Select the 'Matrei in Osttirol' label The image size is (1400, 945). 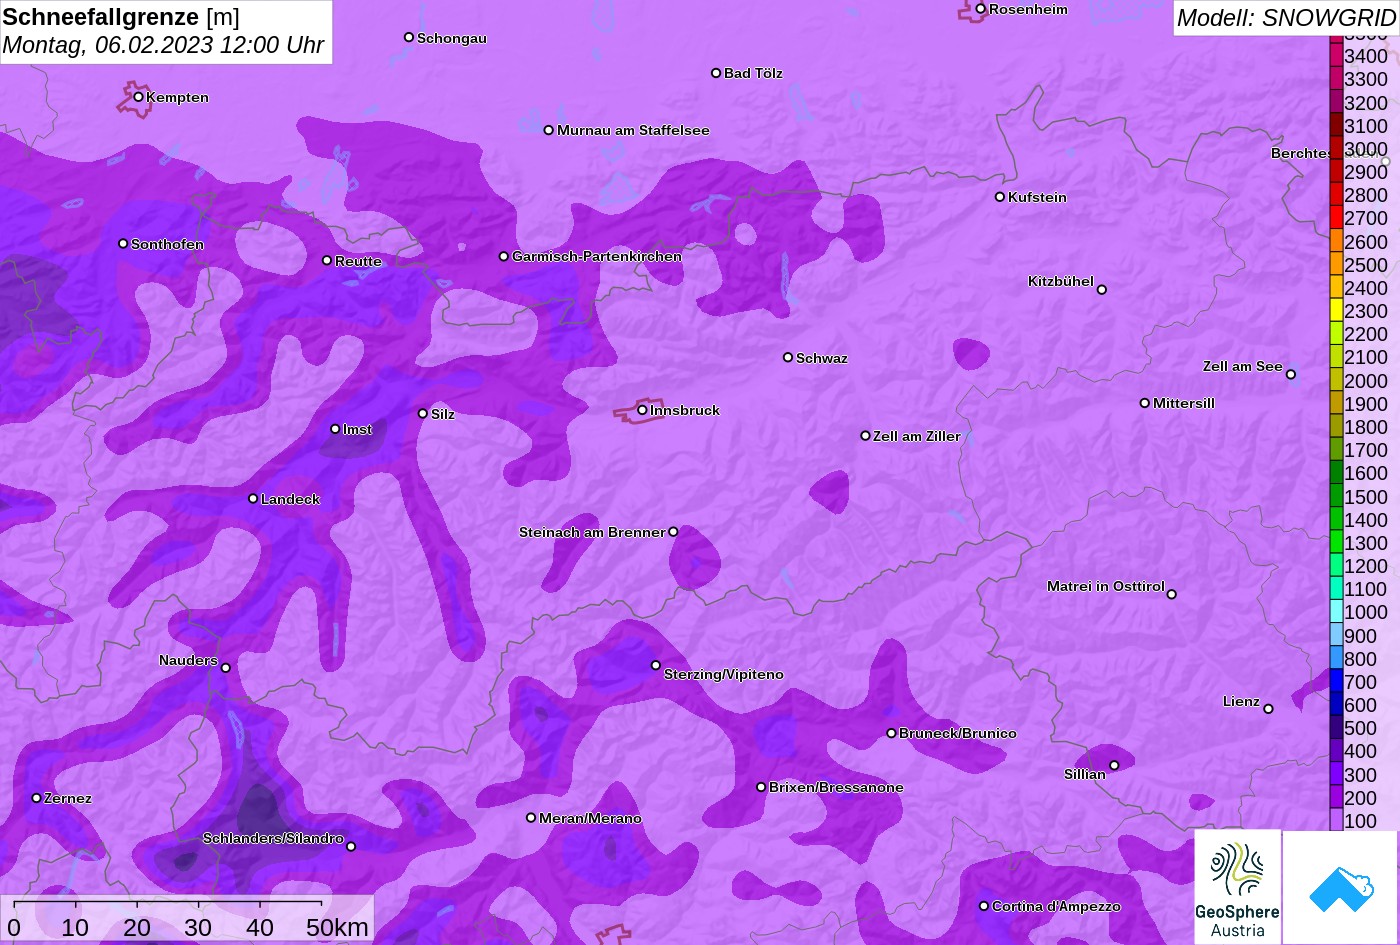tap(1106, 586)
